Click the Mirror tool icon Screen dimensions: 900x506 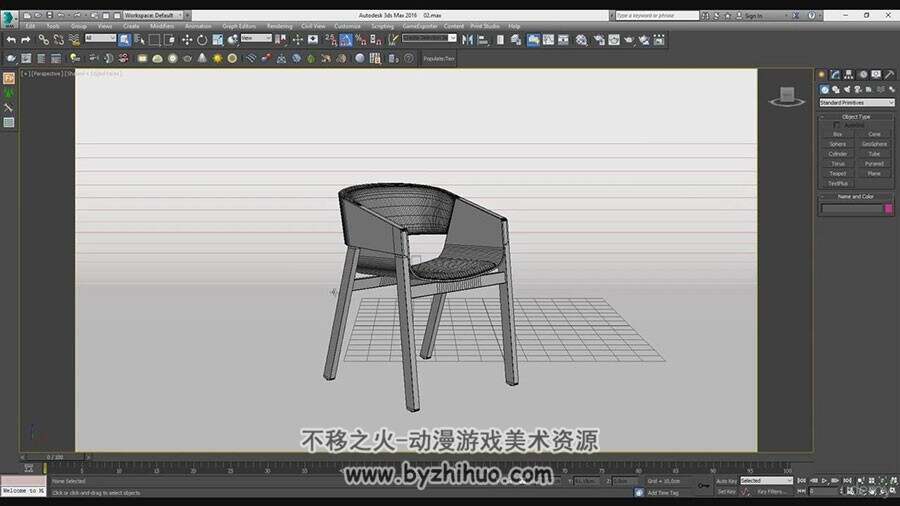click(468, 40)
